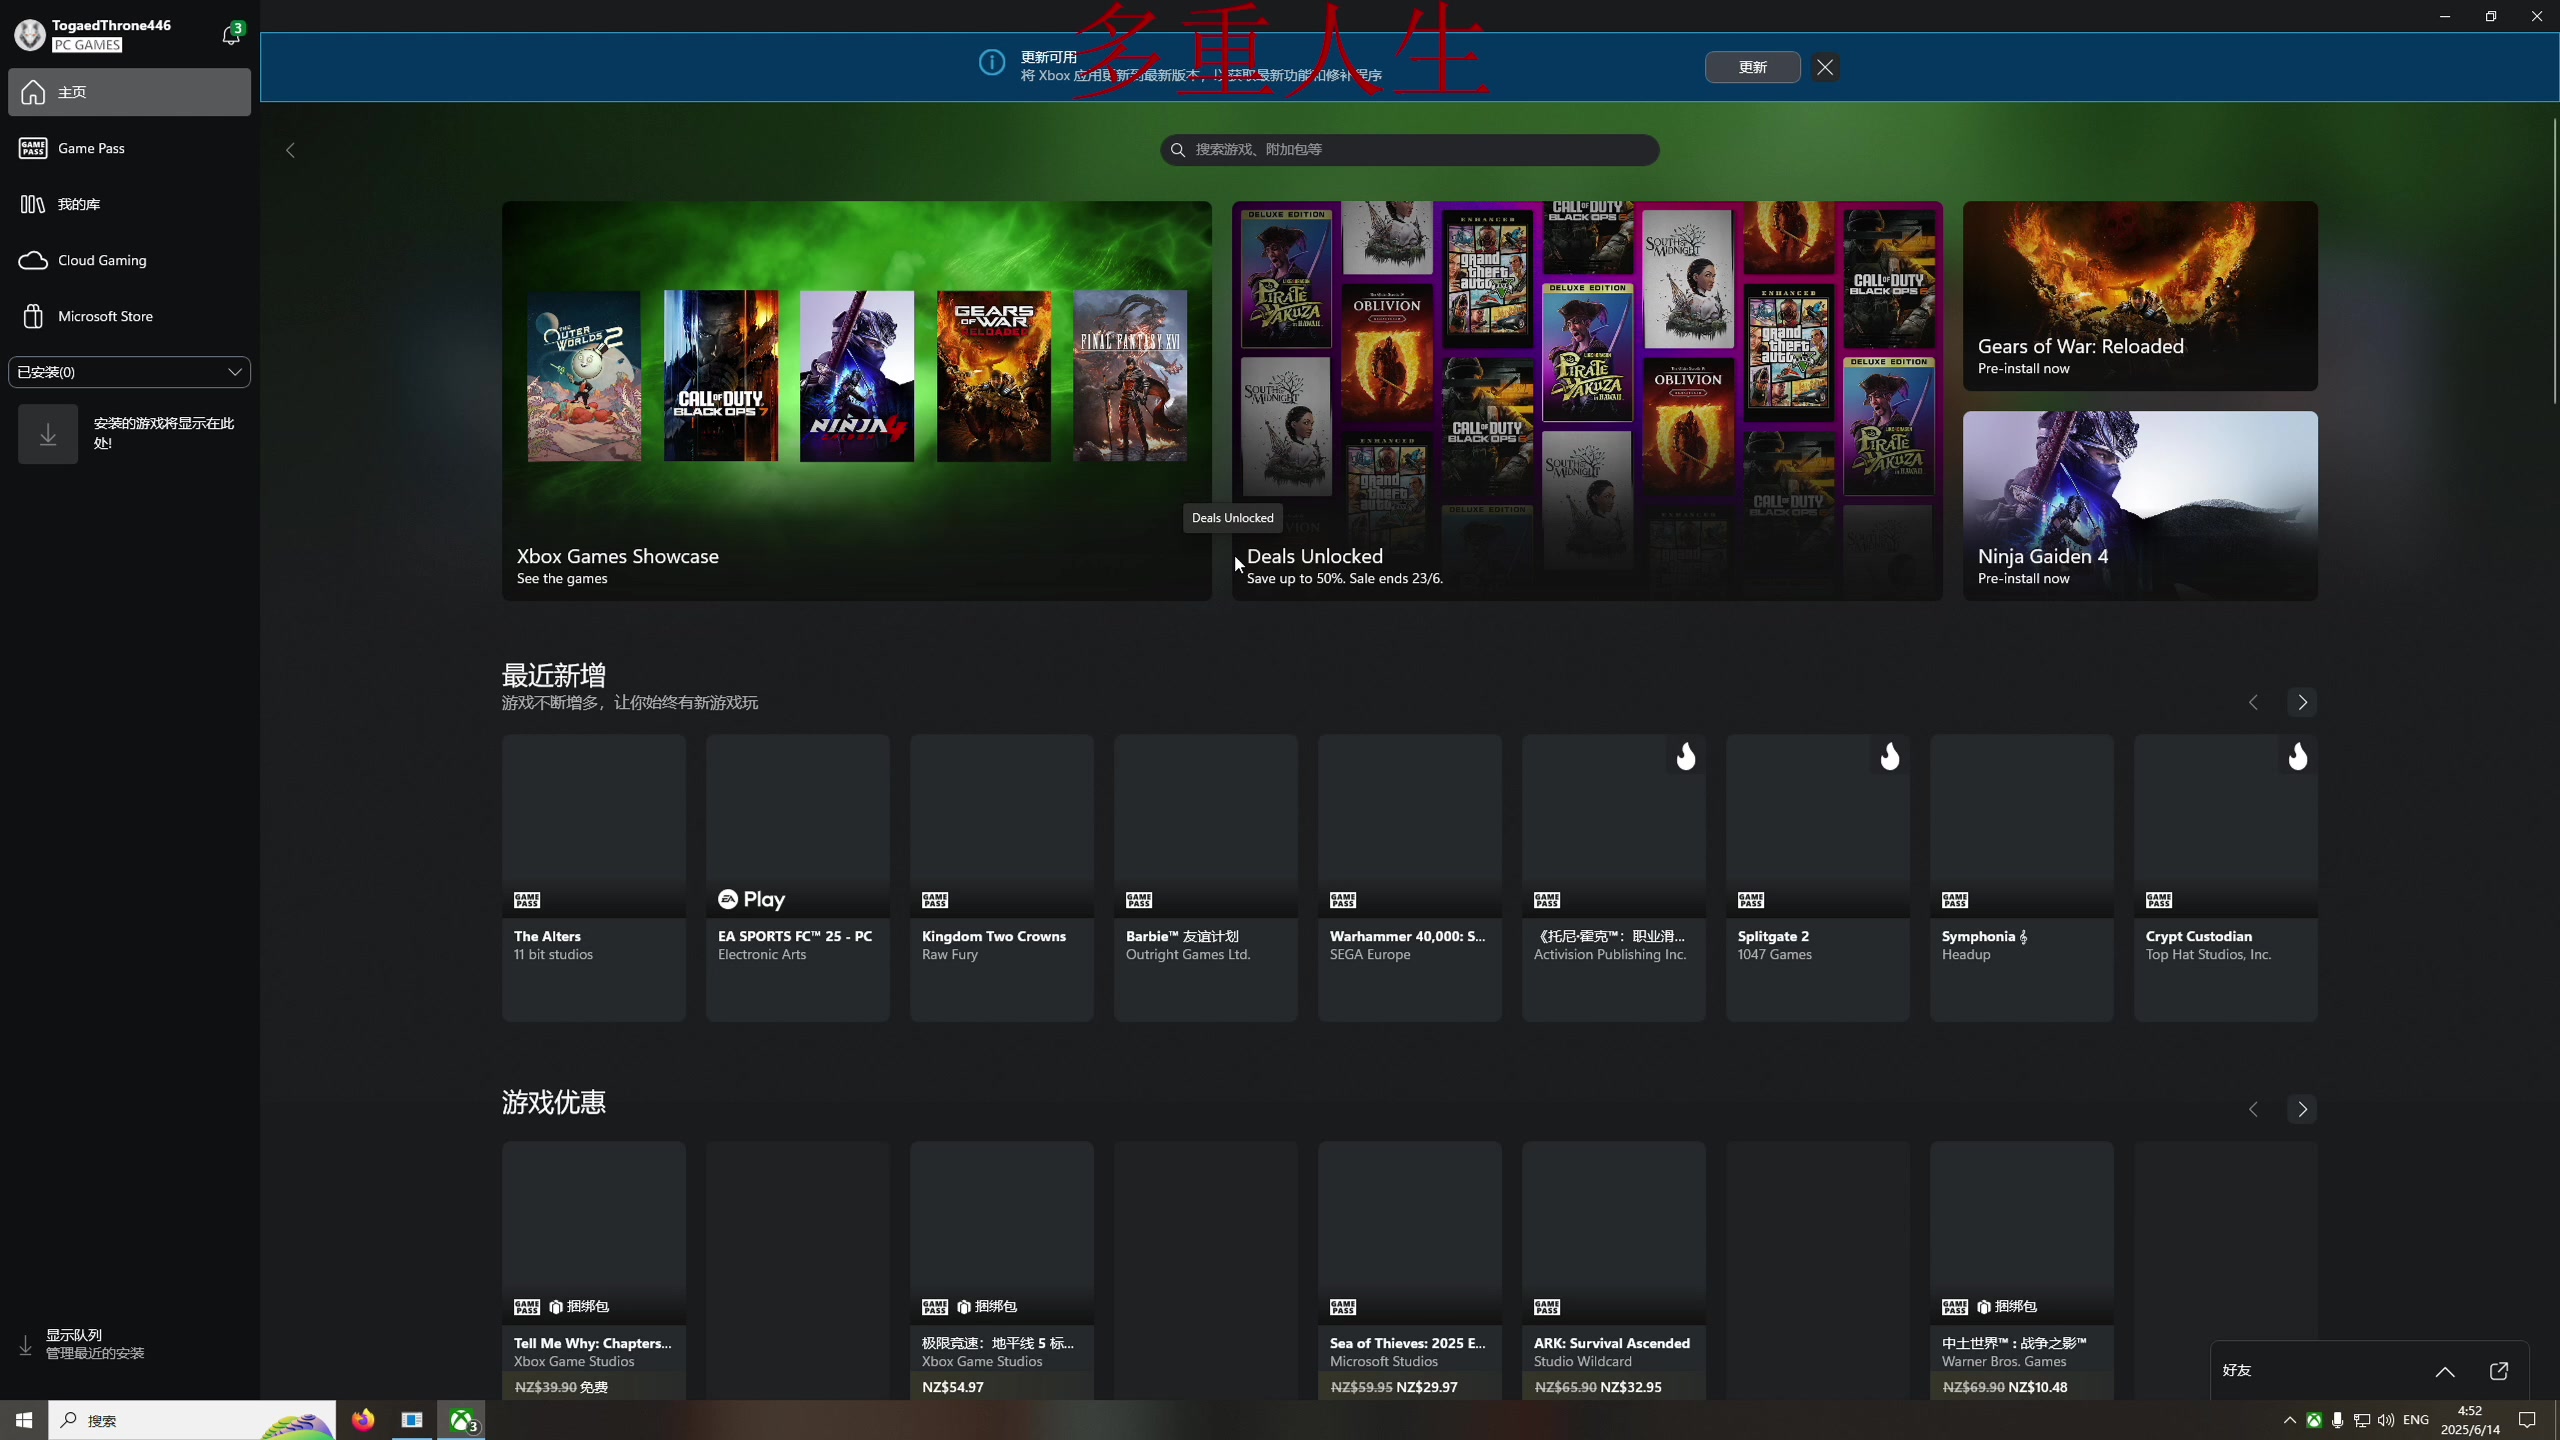Click The Outer Worlds 2 cover in showcase
Viewport: 2560px width, 1440px height.
pyautogui.click(x=584, y=376)
